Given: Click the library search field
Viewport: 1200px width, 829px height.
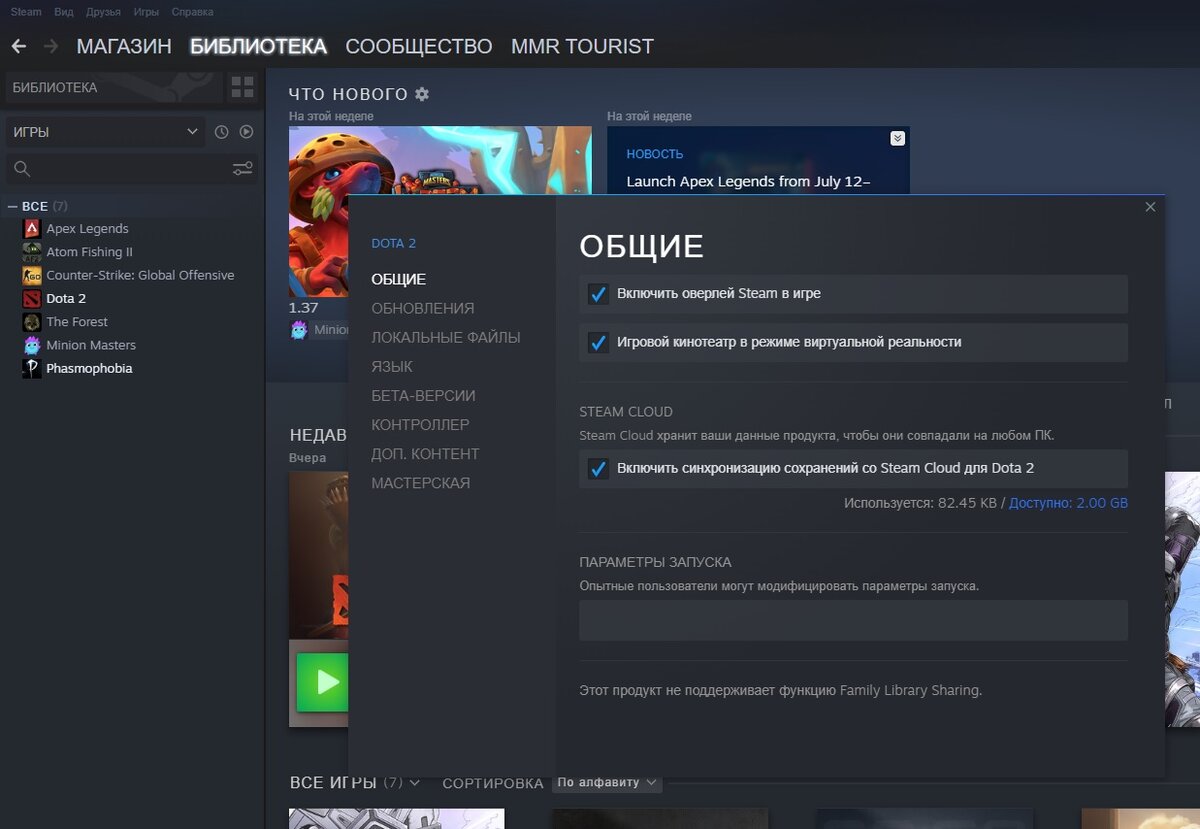Looking at the screenshot, I should tap(130, 169).
